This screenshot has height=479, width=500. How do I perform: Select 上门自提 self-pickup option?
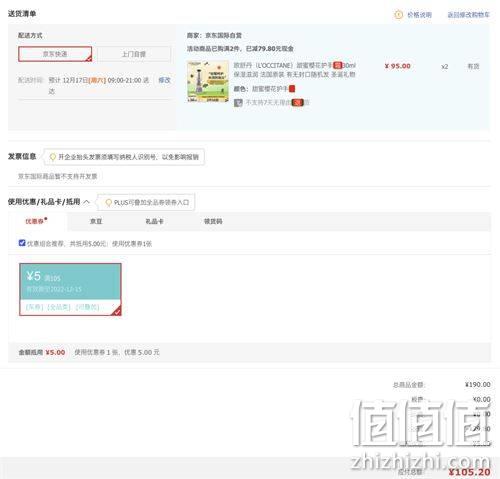pos(134,54)
